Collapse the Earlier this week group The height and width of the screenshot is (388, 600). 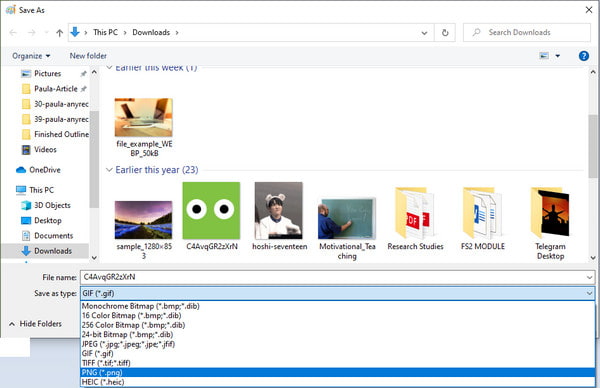click(109, 68)
